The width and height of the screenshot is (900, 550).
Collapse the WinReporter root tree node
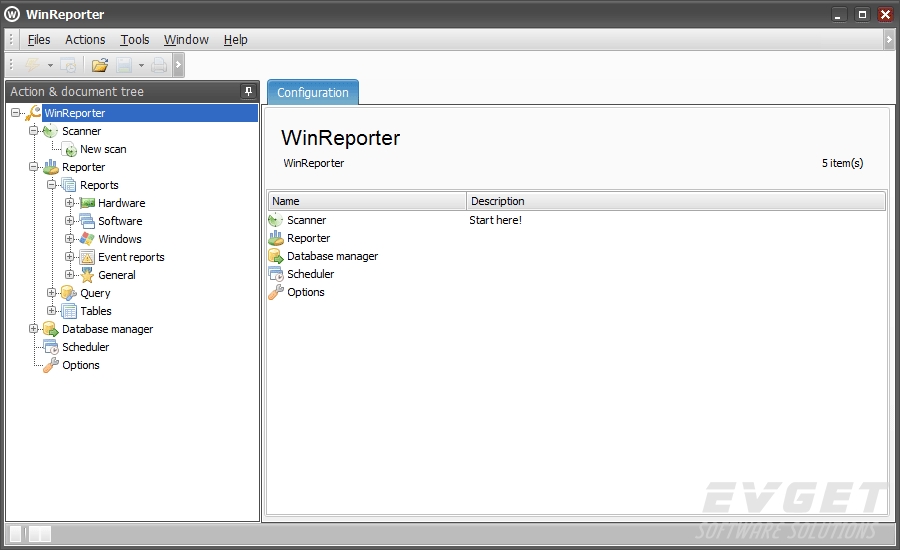[15, 113]
